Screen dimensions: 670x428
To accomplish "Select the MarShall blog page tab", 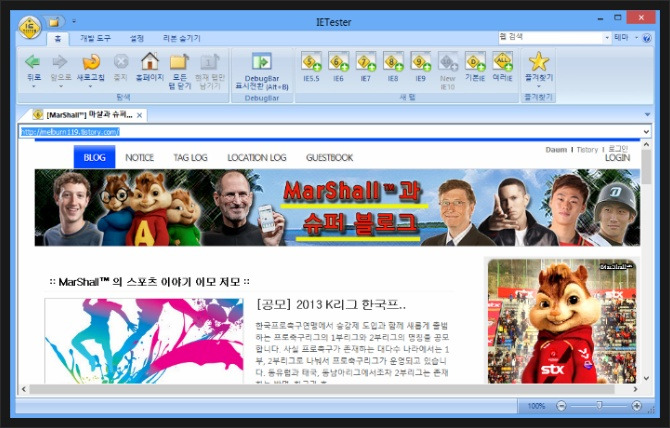I will pos(89,115).
